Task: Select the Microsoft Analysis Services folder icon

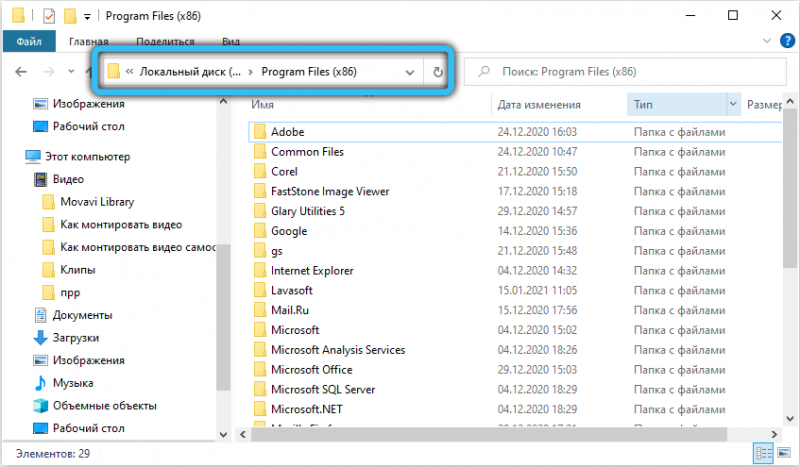Action: [260, 350]
